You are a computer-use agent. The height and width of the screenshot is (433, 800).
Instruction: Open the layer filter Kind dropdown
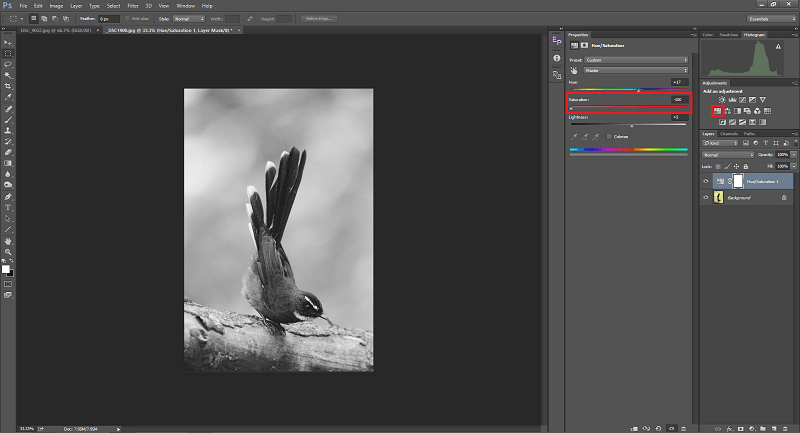pyautogui.click(x=720, y=143)
